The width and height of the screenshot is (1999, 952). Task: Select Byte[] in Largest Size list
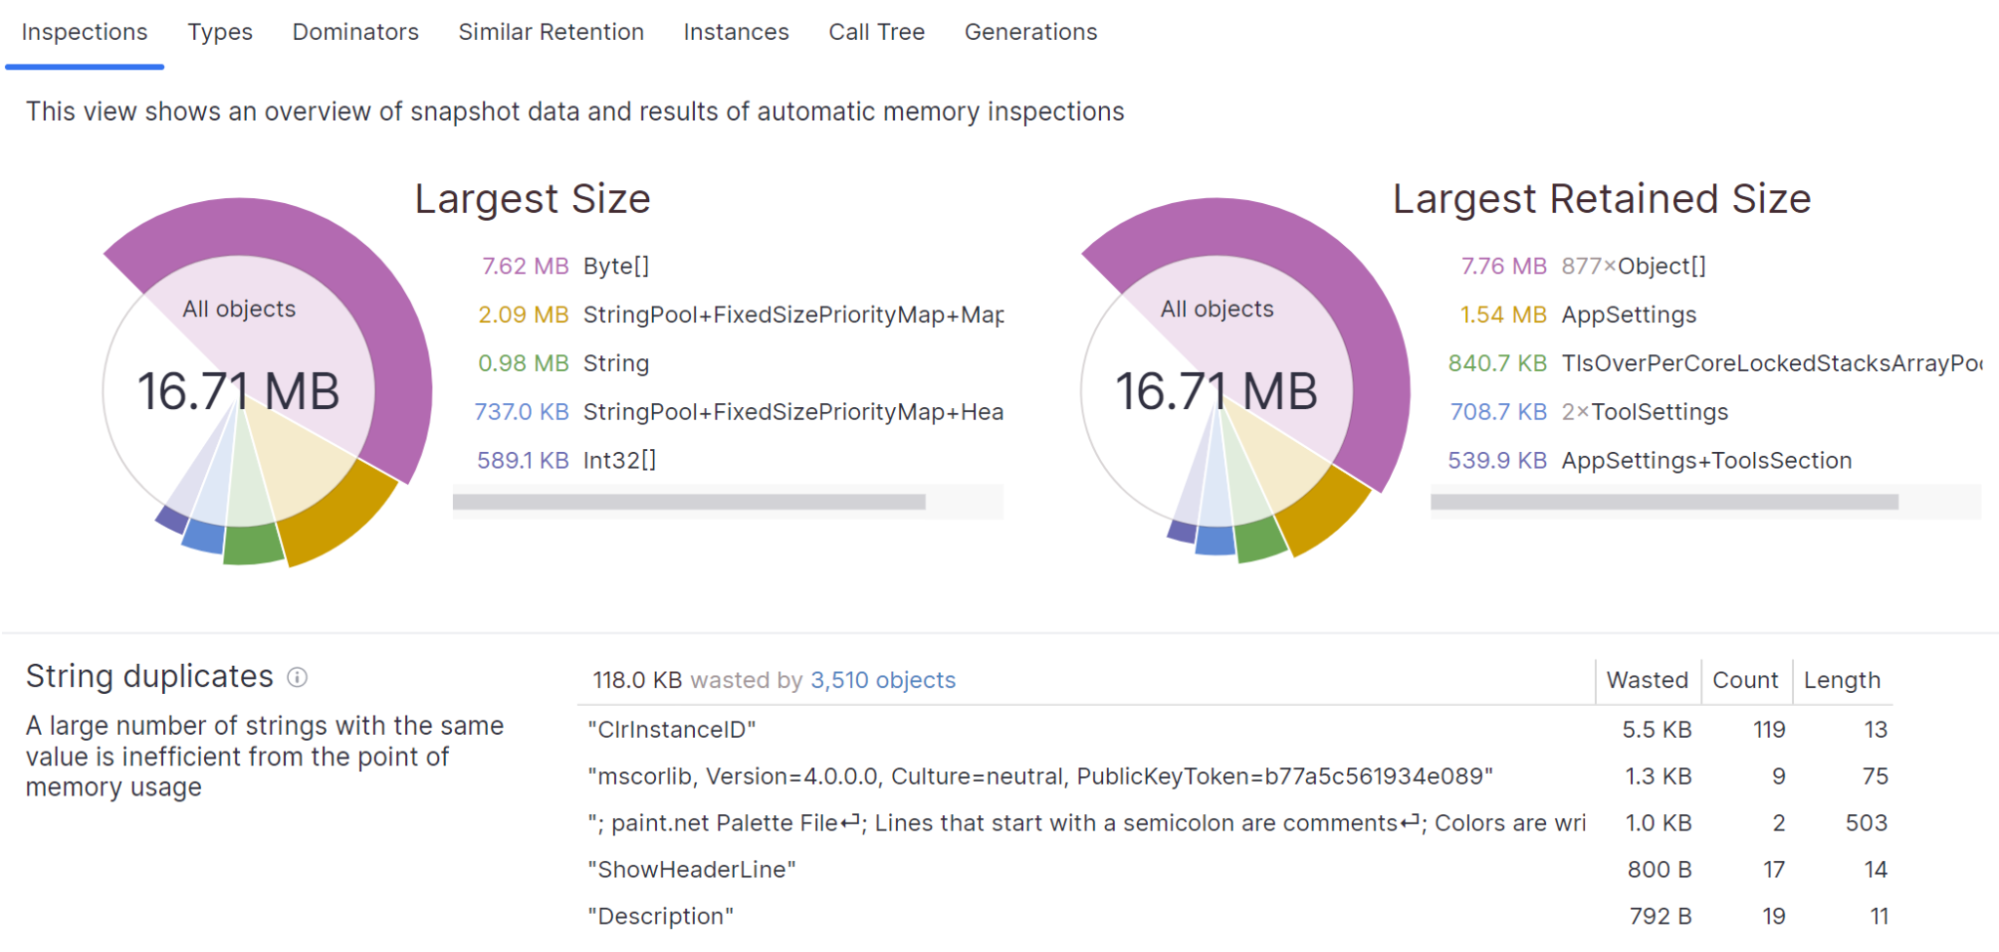(616, 266)
